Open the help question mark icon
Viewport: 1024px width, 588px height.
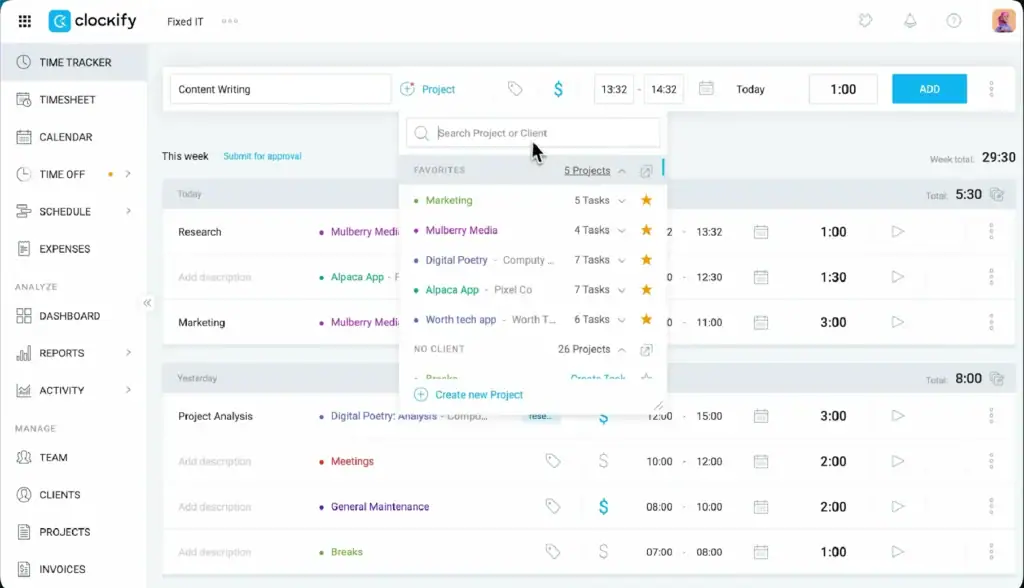953,21
